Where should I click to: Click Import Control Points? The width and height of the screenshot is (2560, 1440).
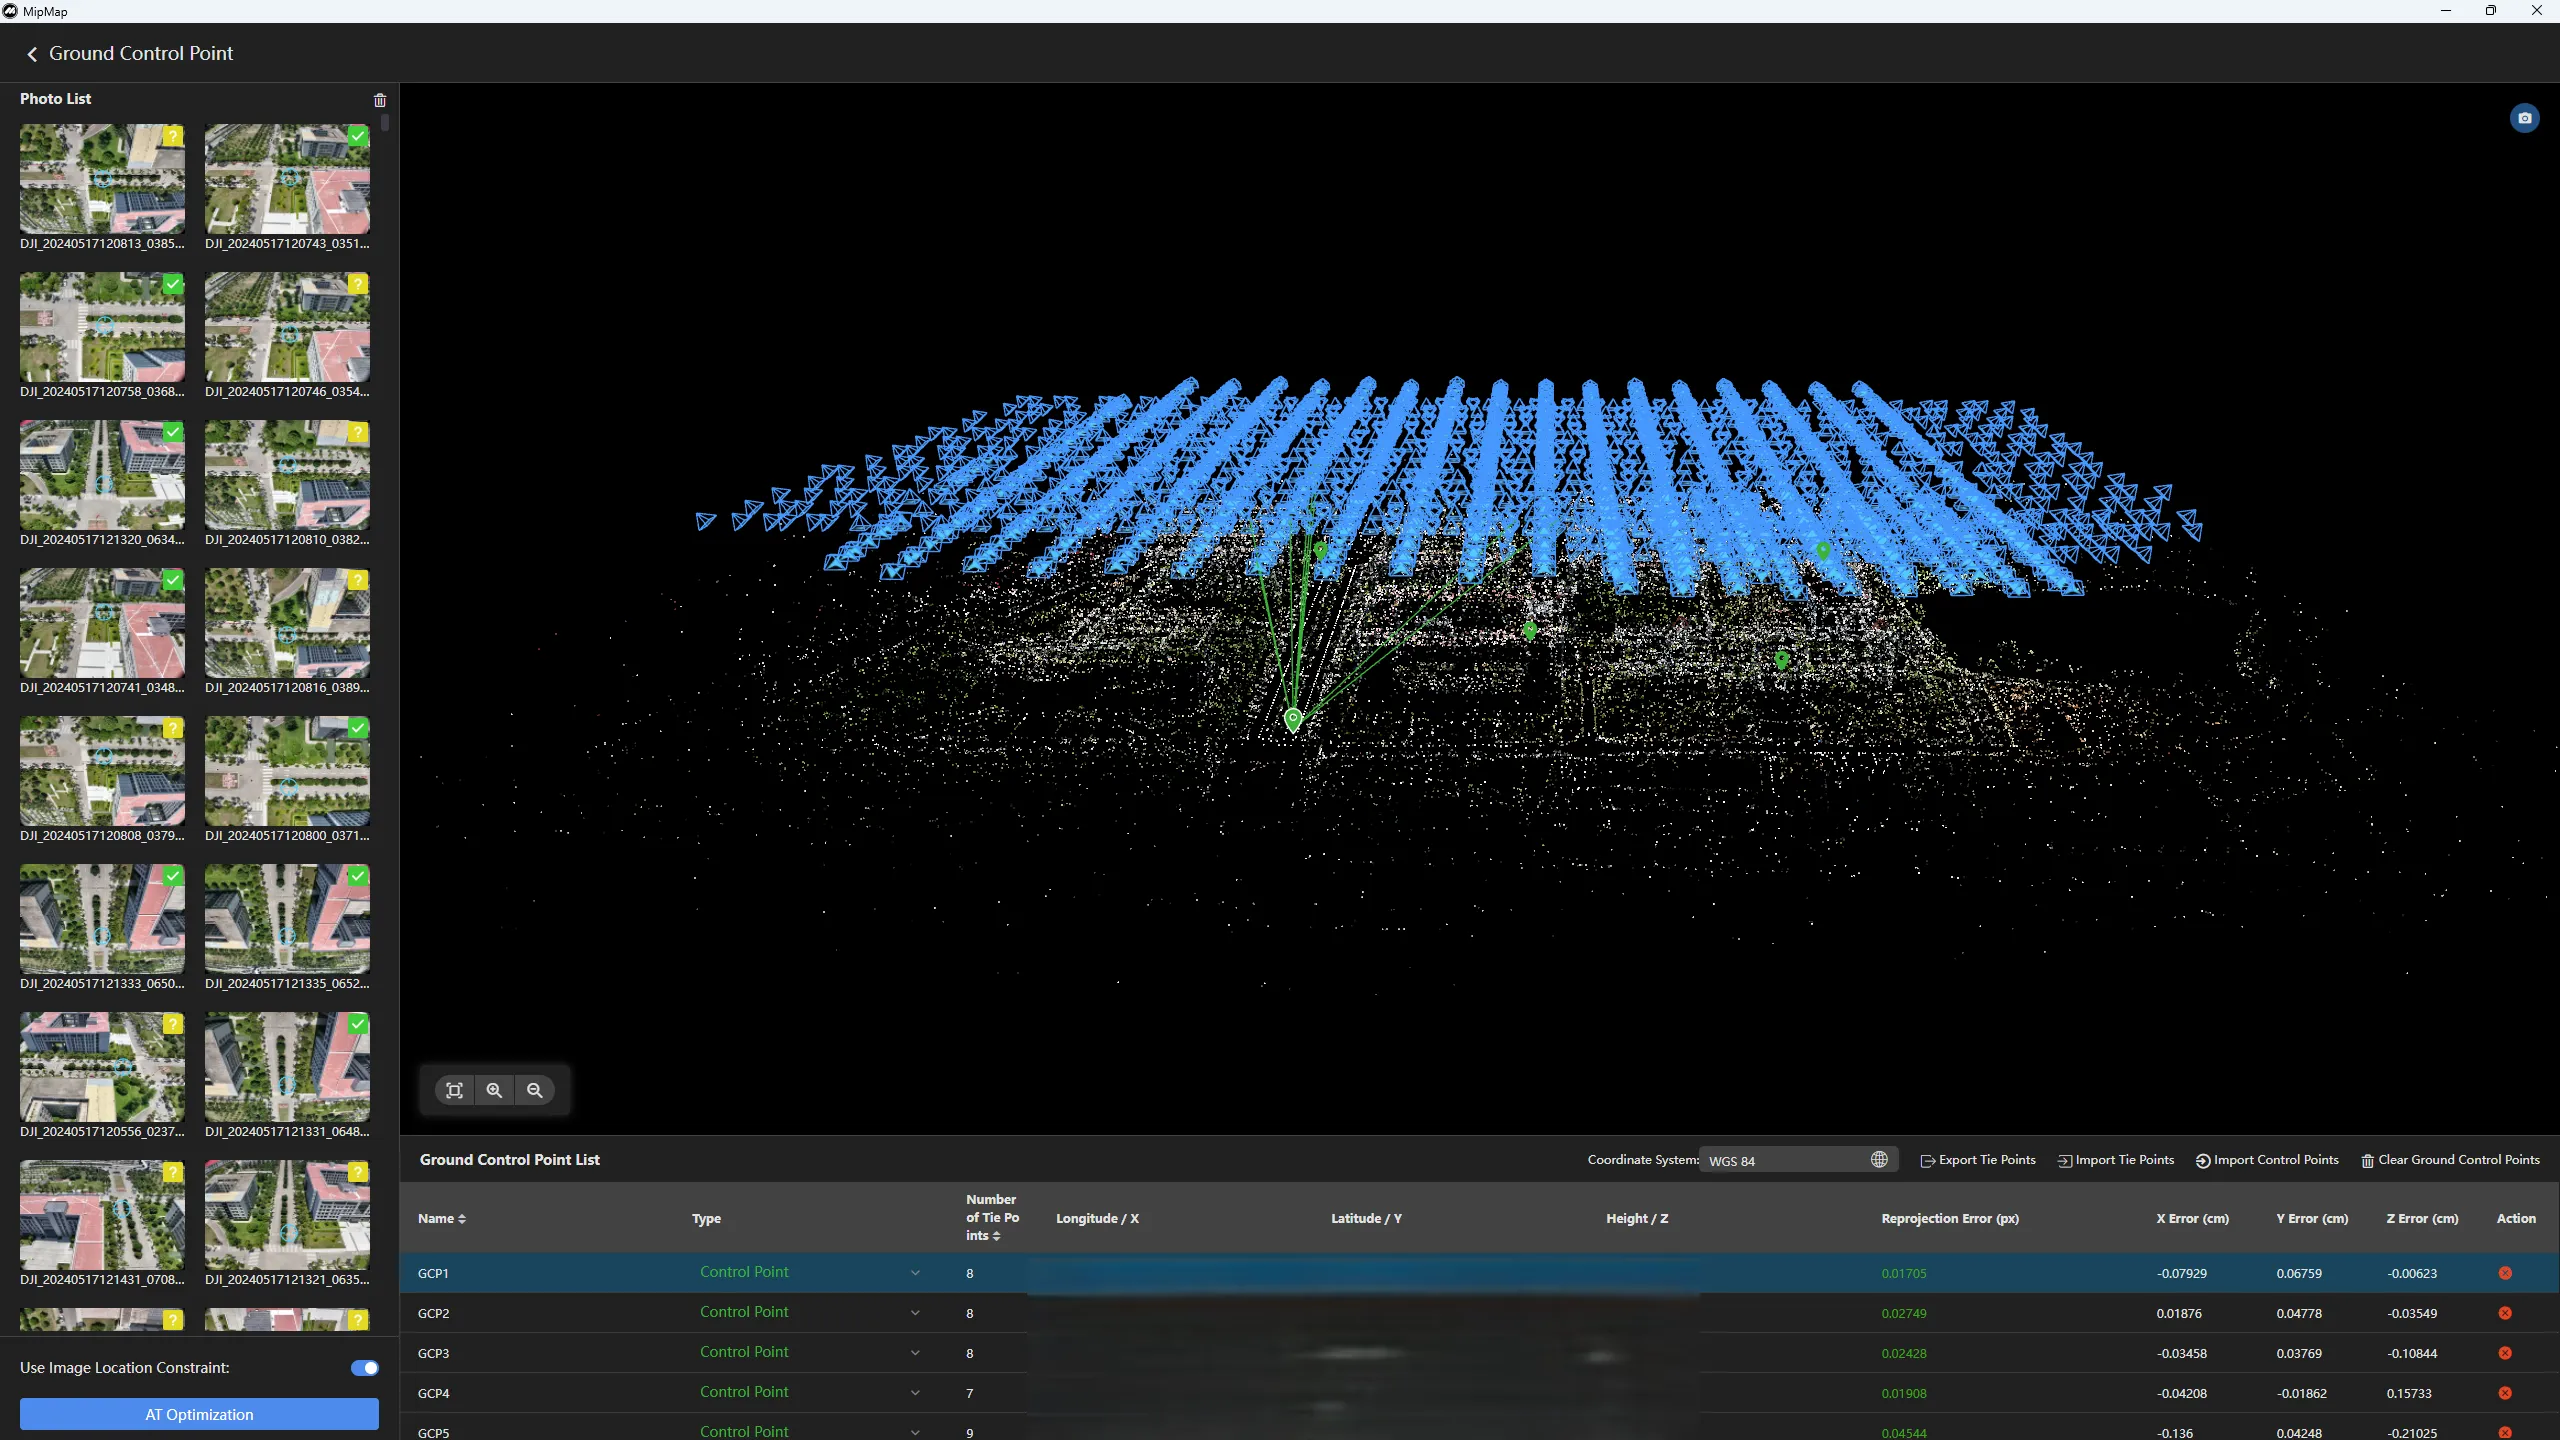point(2267,1160)
